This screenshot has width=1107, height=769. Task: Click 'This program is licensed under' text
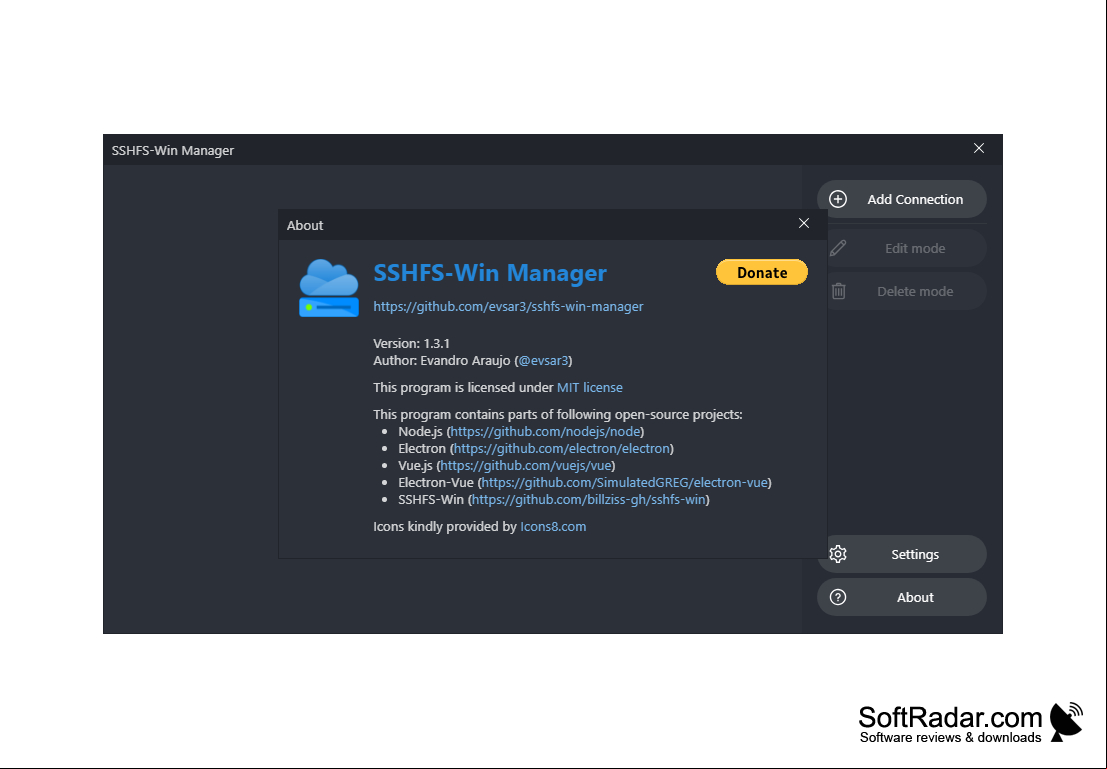coord(464,388)
